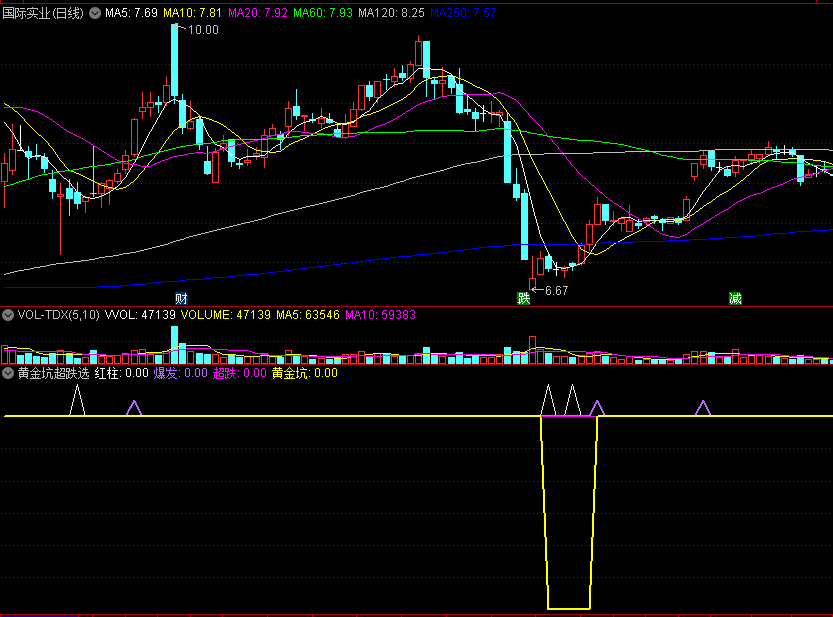Select the 国际实业(日线) chart title
Image resolution: width=833 pixels, height=617 pixels.
click(43, 13)
